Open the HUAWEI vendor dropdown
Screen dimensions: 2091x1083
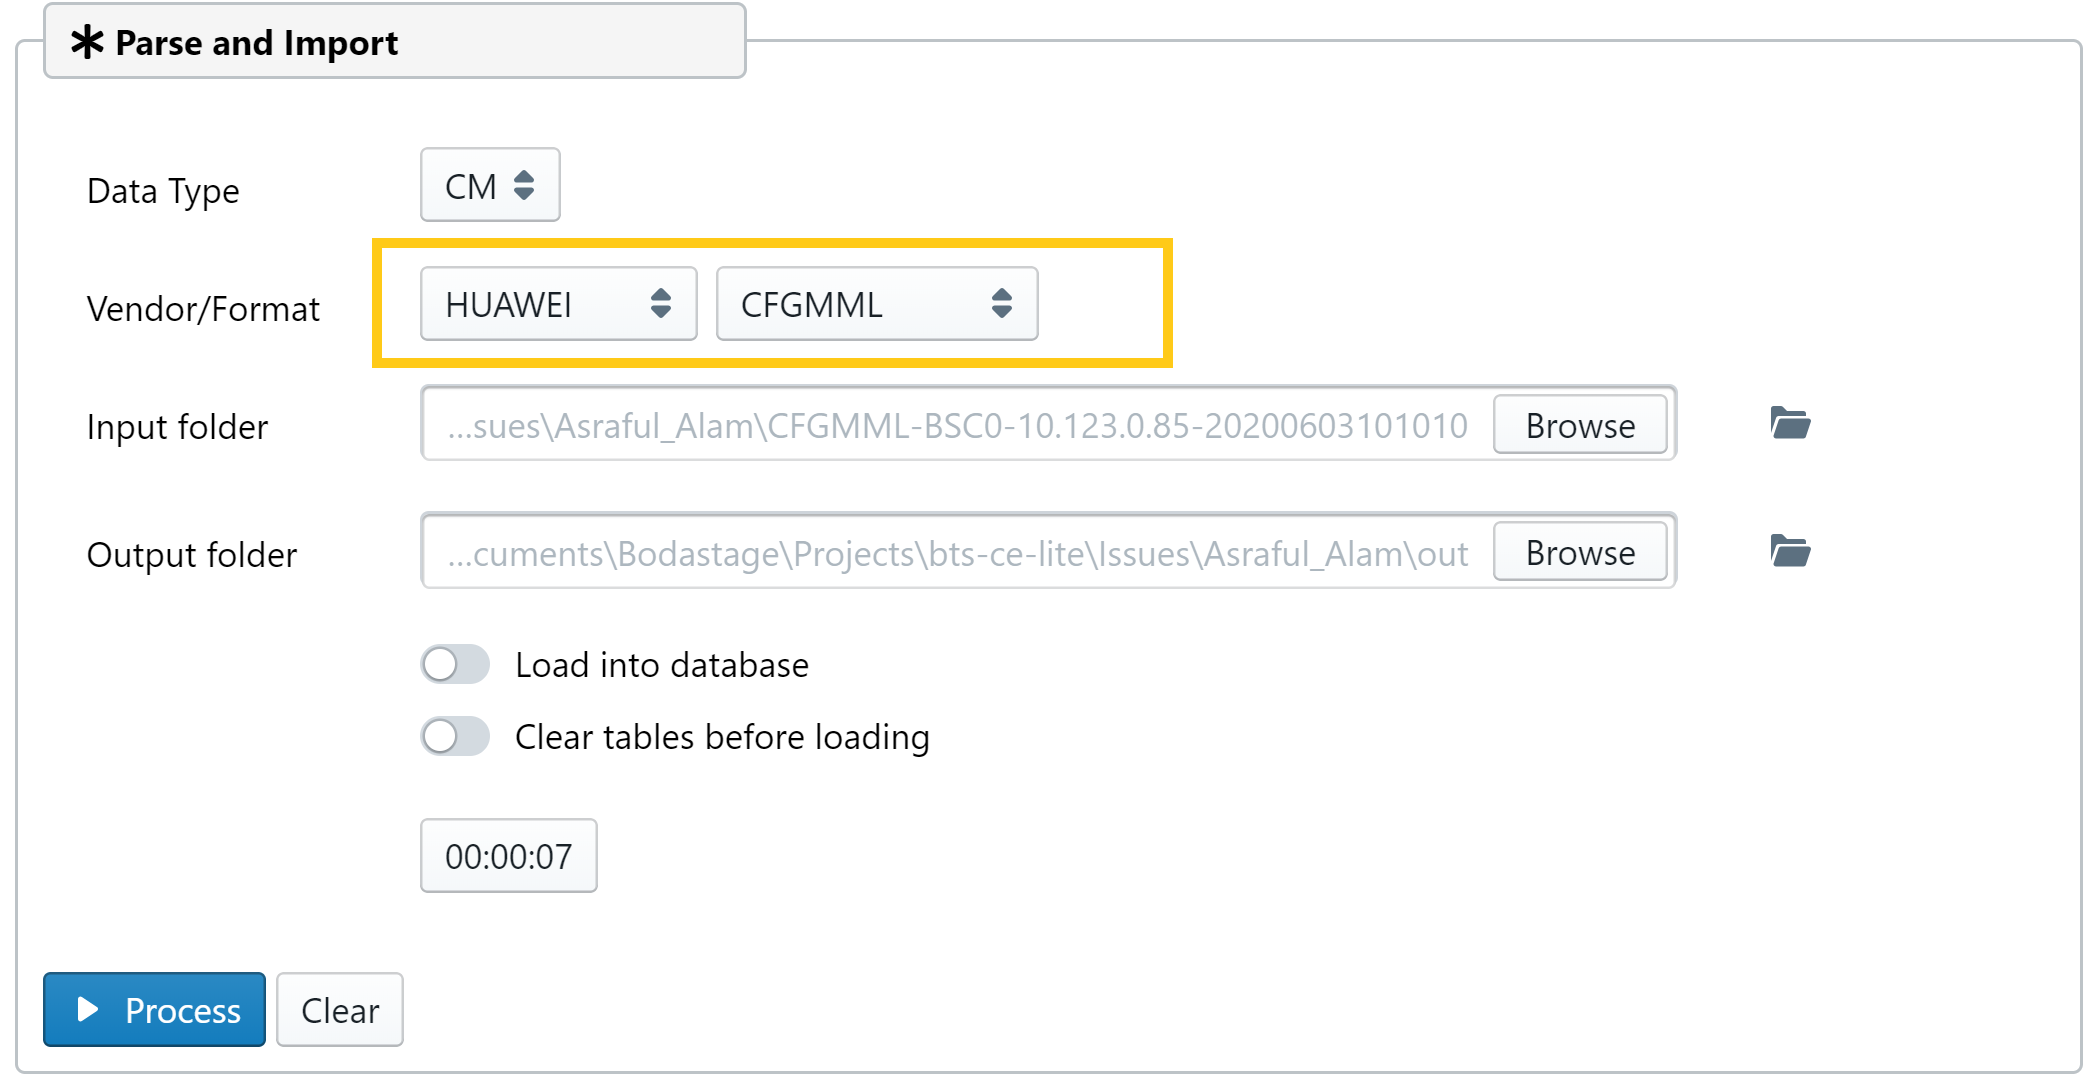click(x=558, y=303)
